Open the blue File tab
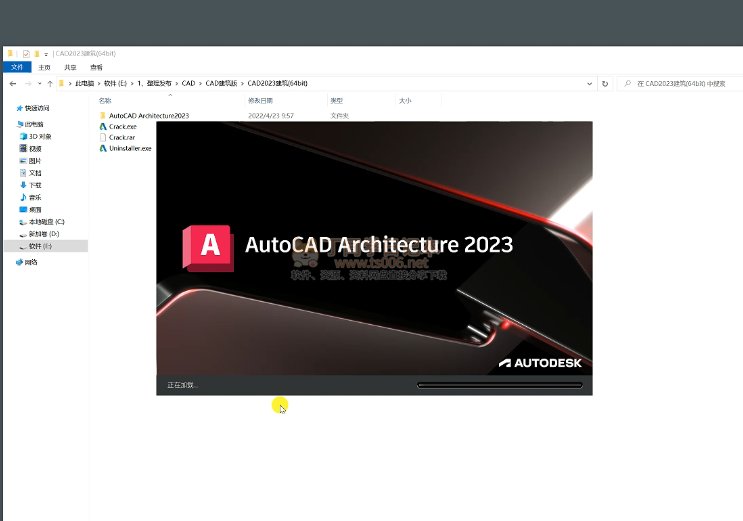The image size is (743, 521). (x=17, y=67)
